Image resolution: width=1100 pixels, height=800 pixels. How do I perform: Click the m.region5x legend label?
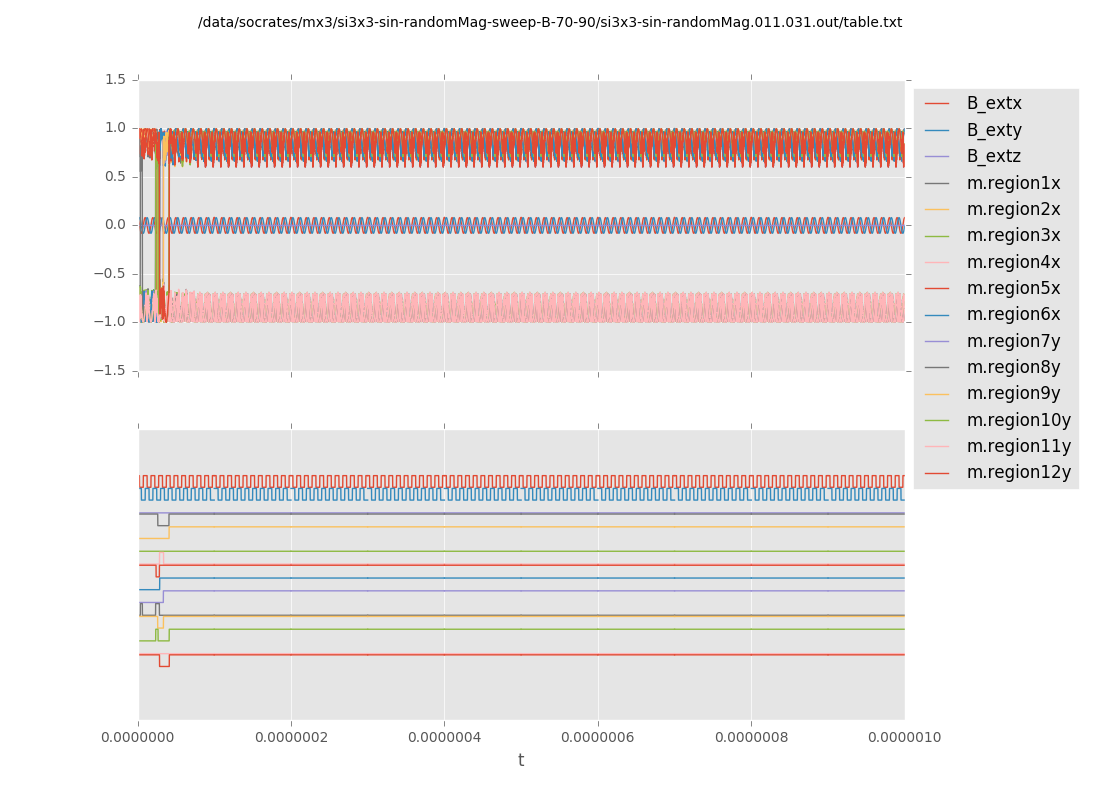click(1013, 289)
